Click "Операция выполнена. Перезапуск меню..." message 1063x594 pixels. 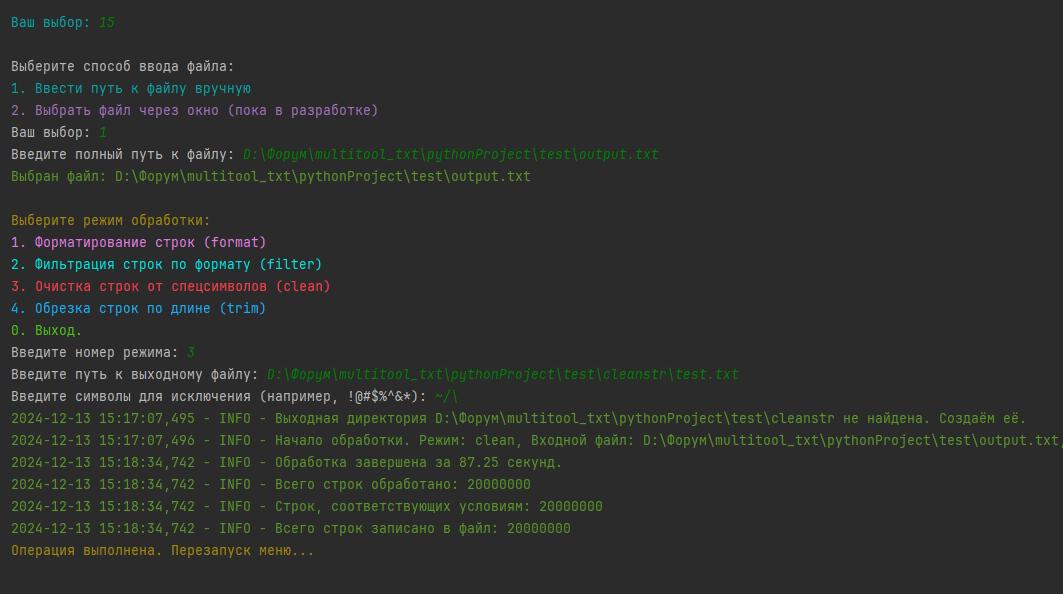[163, 550]
